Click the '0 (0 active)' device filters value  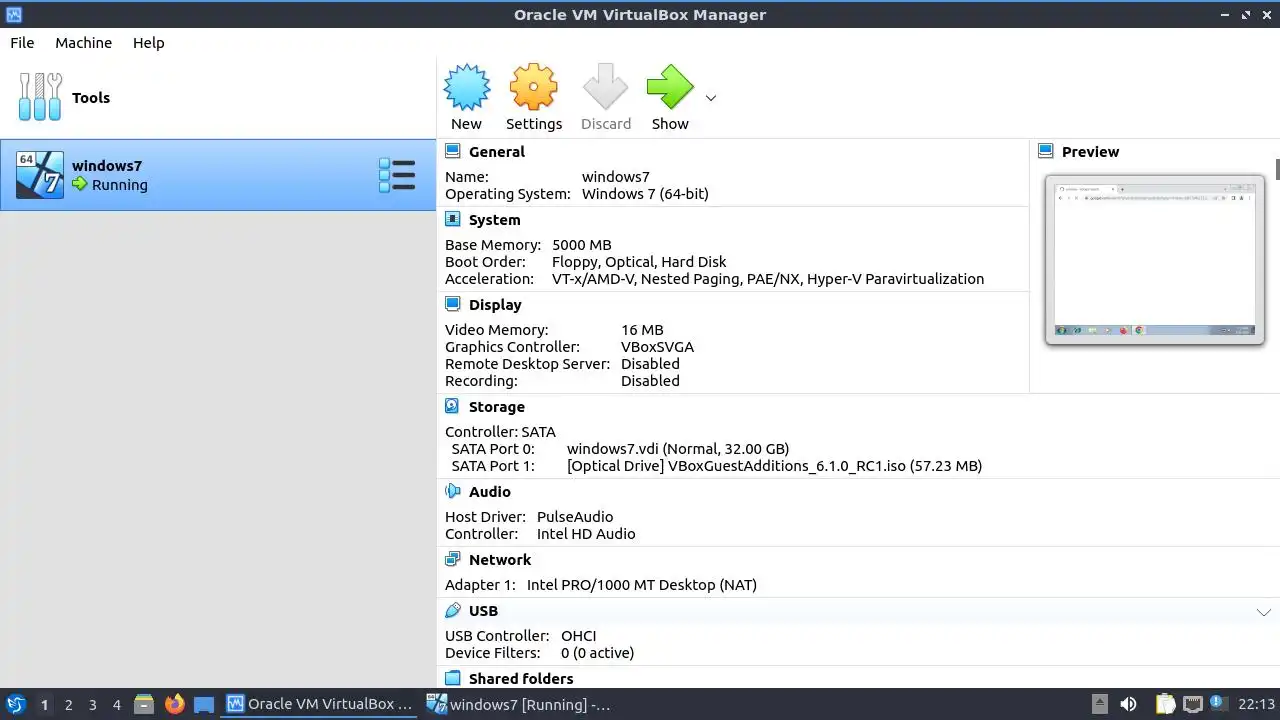point(597,653)
